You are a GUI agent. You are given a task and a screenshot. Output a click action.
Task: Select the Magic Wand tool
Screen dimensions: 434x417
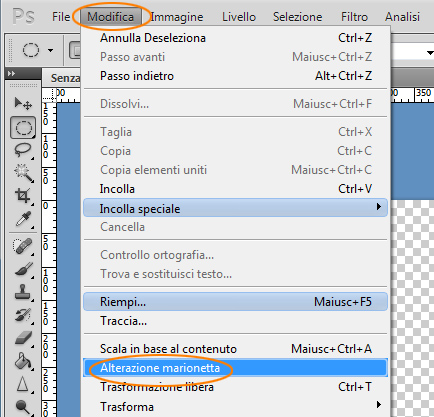point(23,172)
